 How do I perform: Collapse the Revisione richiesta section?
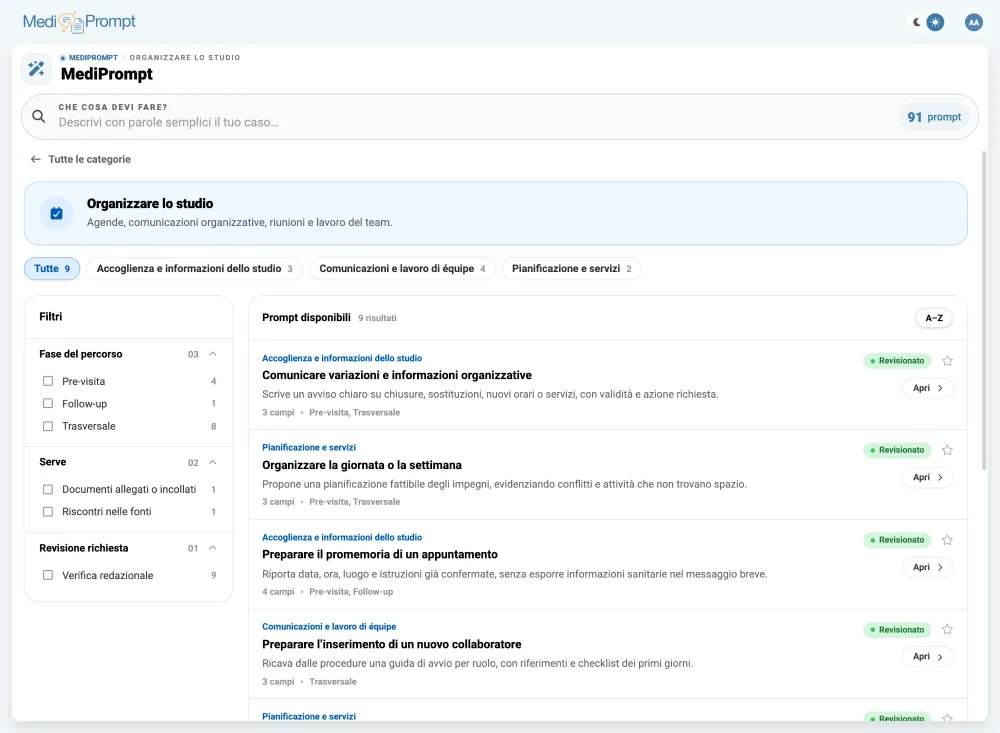(213, 548)
